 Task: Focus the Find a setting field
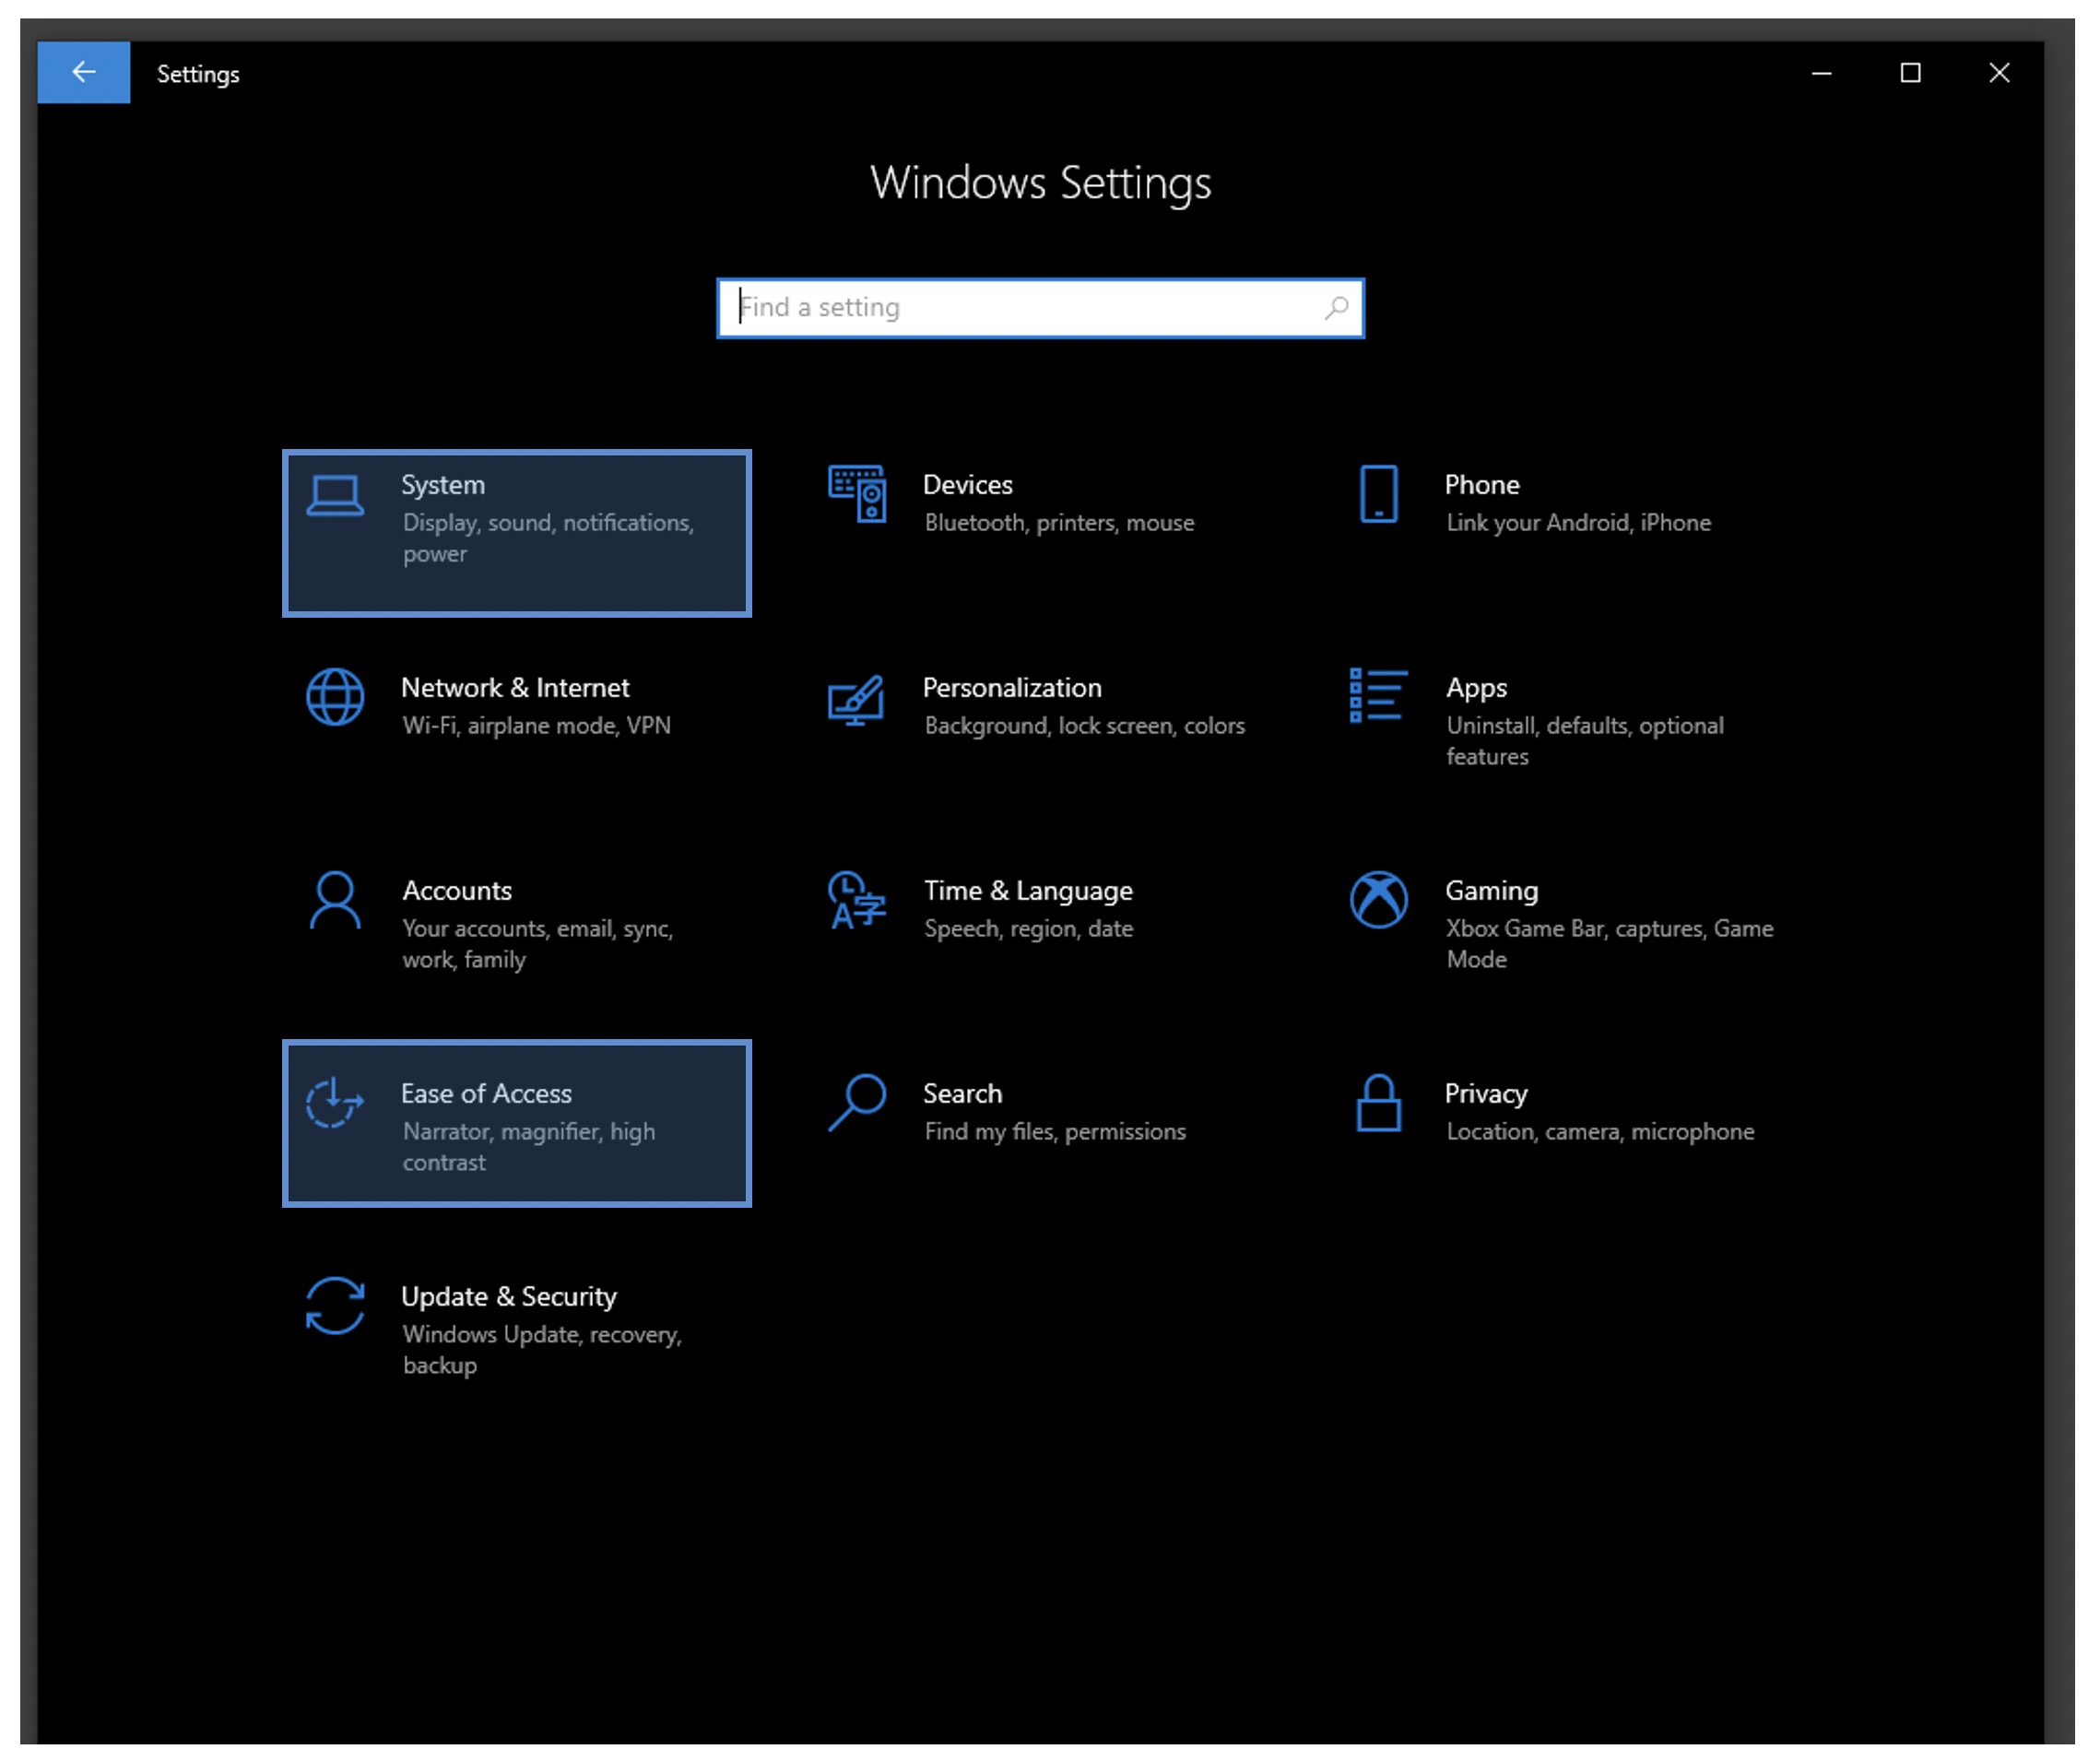click(1040, 308)
